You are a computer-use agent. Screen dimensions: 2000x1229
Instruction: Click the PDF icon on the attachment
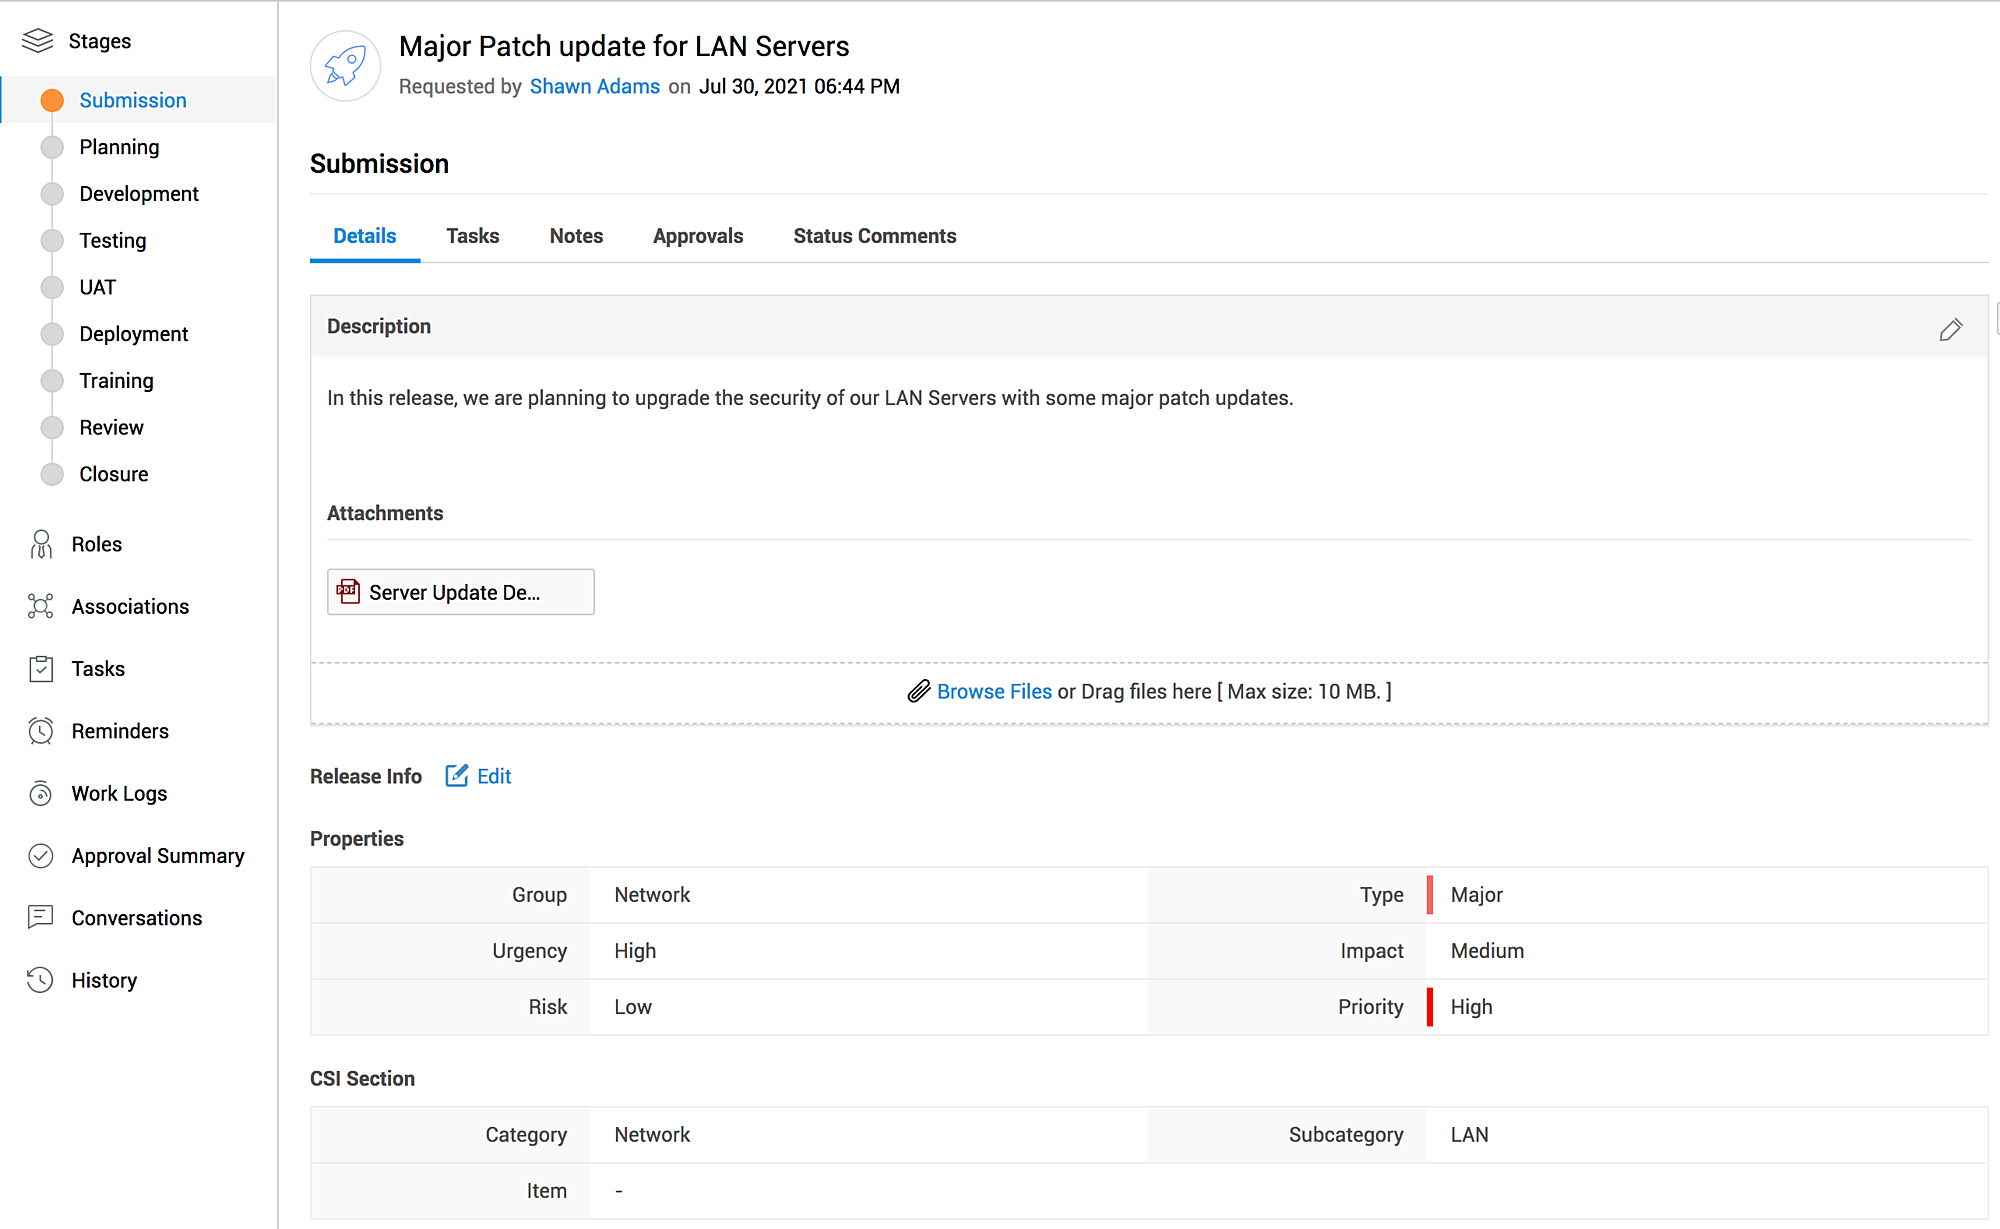(348, 591)
